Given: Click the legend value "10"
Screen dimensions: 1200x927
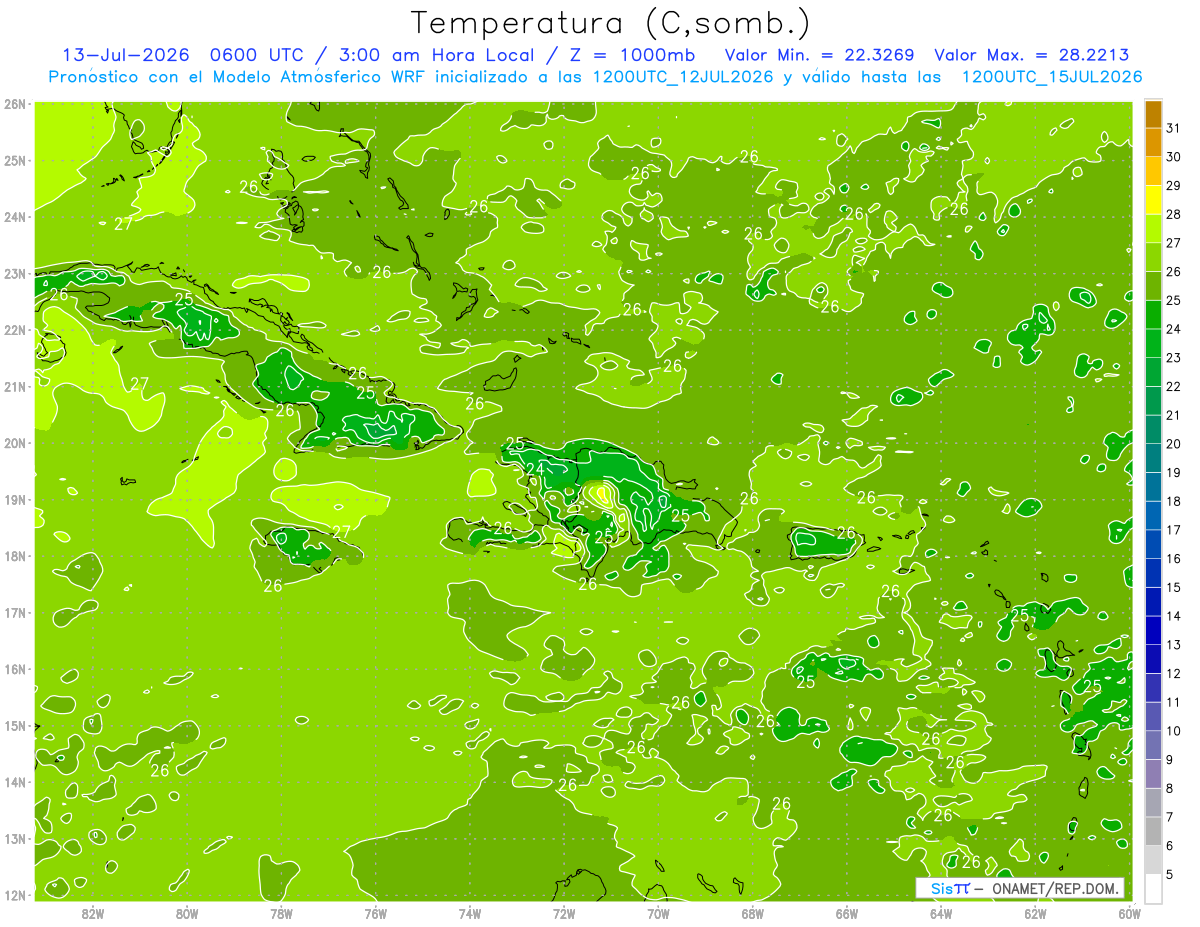Looking at the screenshot, I should pos(1173,731).
